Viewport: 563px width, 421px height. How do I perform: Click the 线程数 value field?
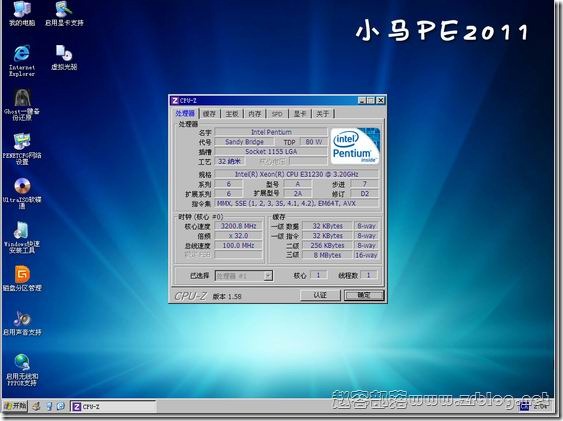tap(368, 275)
